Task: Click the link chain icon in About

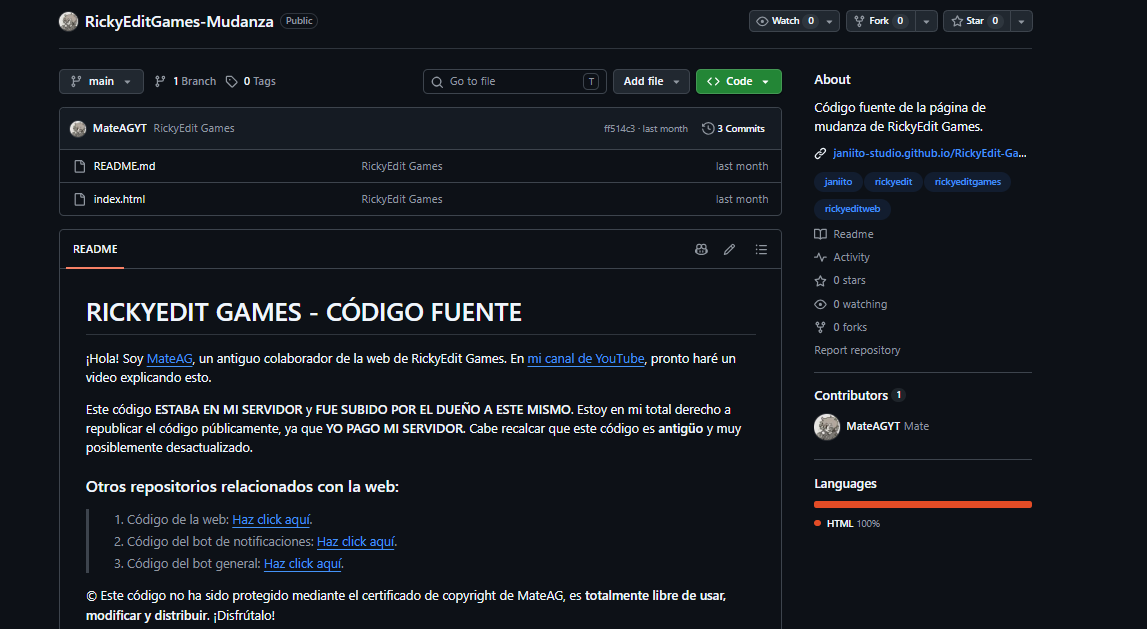Action: pyautogui.click(x=820, y=154)
